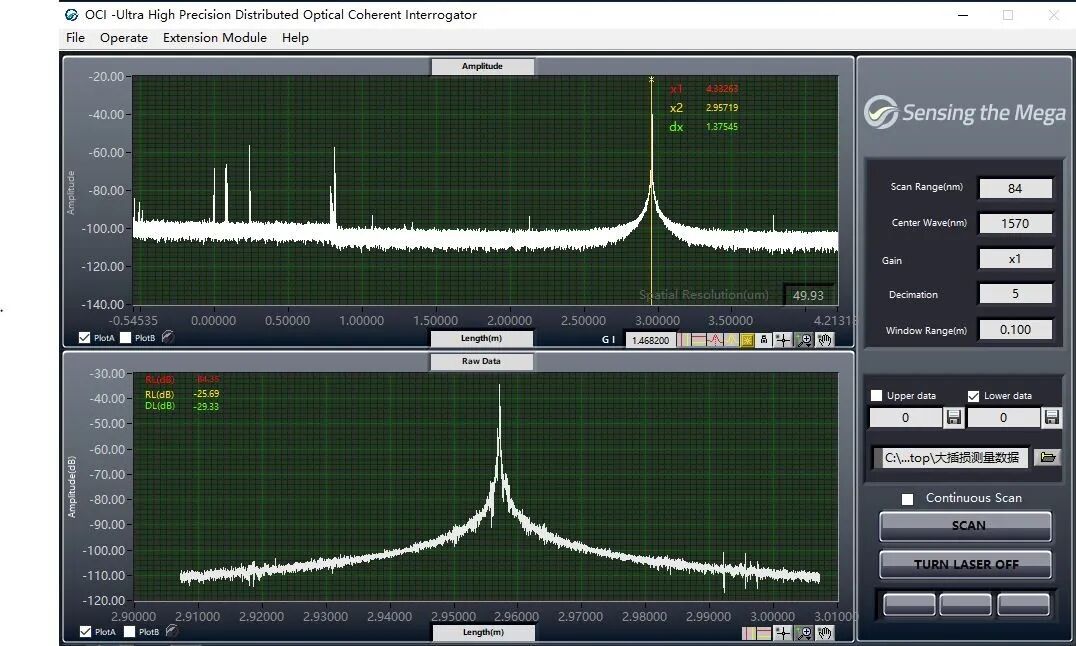The height and width of the screenshot is (646, 1076).
Task: Open the zoom tool in Amplitude toolbar
Action: 804,340
